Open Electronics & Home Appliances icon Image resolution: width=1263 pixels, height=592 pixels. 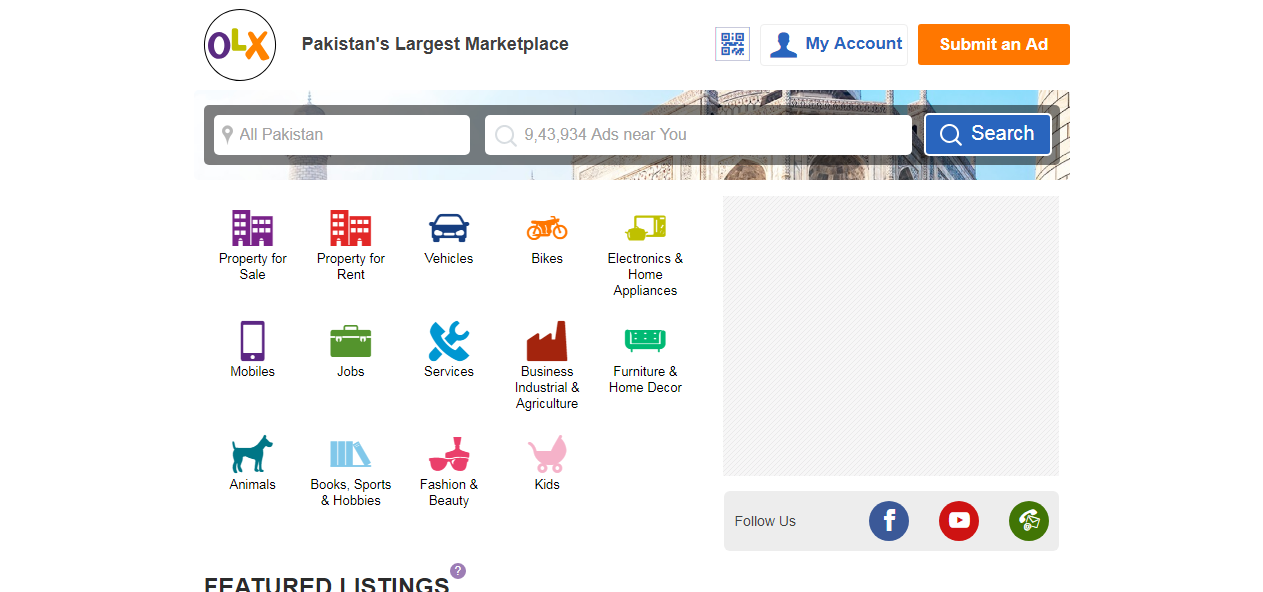[x=645, y=228]
